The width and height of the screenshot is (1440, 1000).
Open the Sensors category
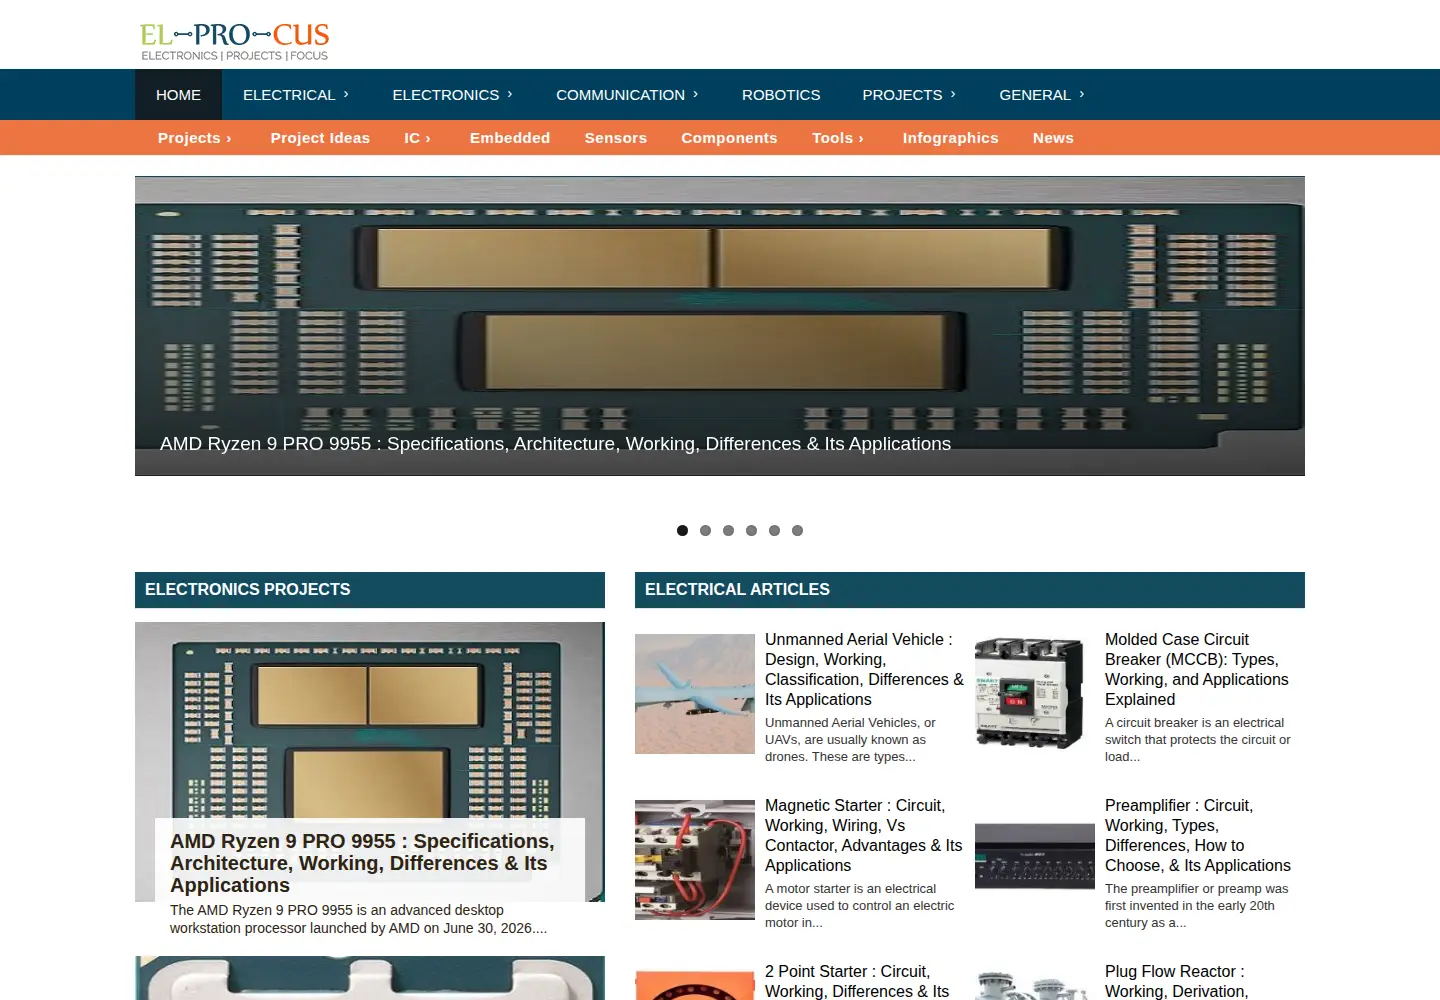tap(616, 138)
